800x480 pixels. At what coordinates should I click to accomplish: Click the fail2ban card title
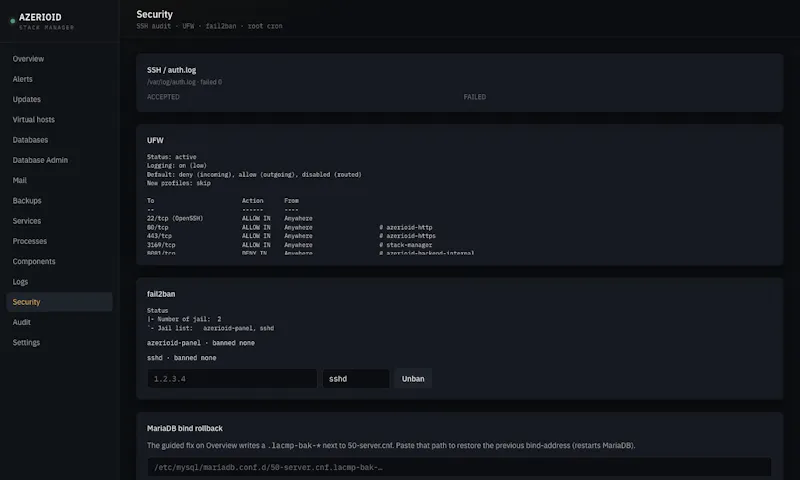[161, 294]
